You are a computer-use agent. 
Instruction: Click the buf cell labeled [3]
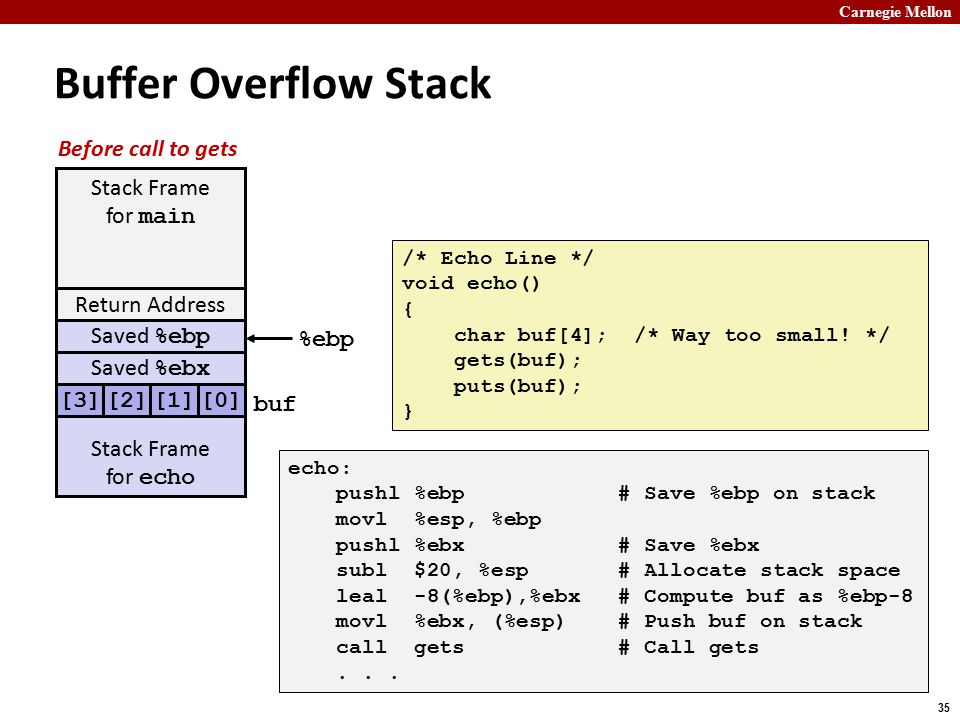(x=80, y=400)
